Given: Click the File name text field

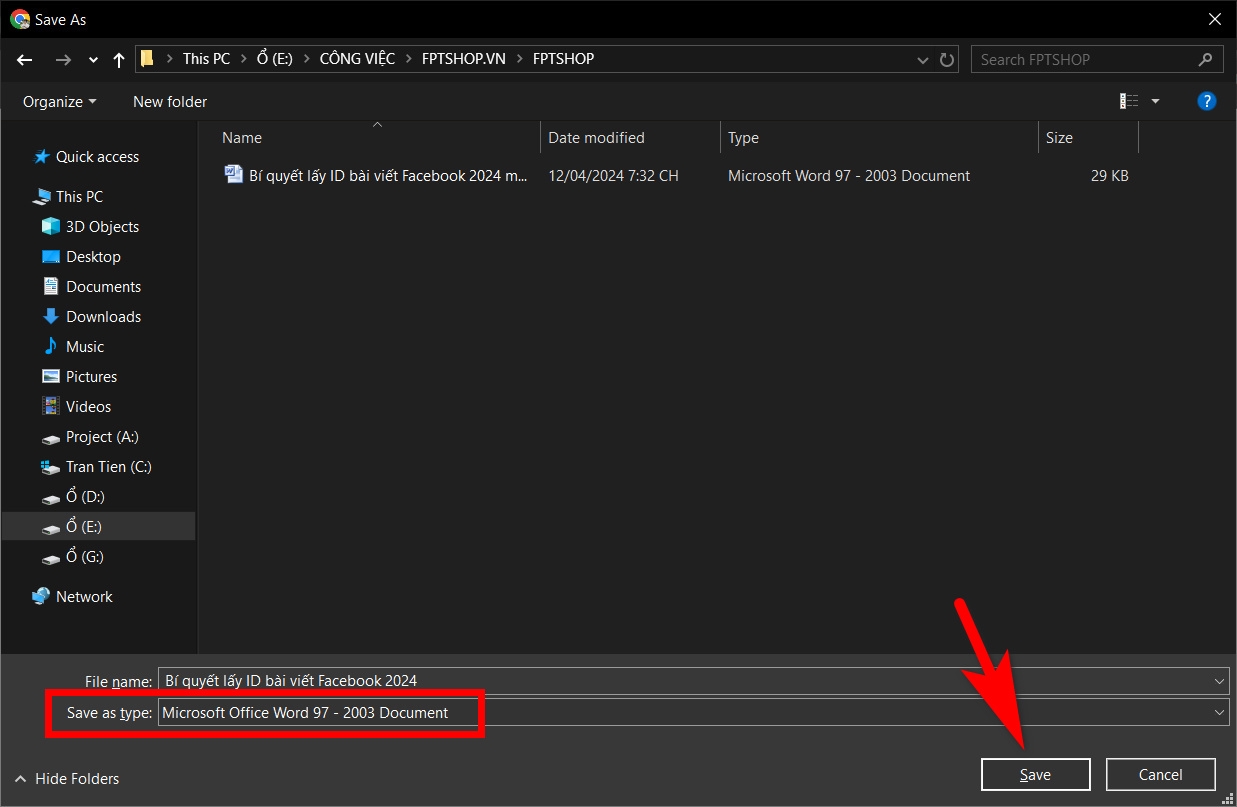Looking at the screenshot, I should click(684, 681).
